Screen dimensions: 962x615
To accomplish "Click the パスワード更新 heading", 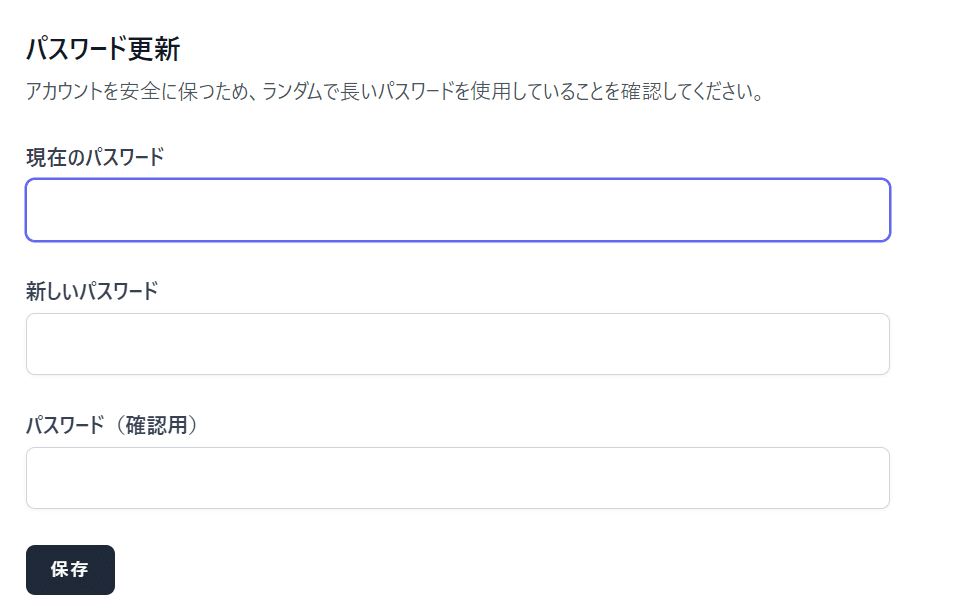I will (x=102, y=48).
